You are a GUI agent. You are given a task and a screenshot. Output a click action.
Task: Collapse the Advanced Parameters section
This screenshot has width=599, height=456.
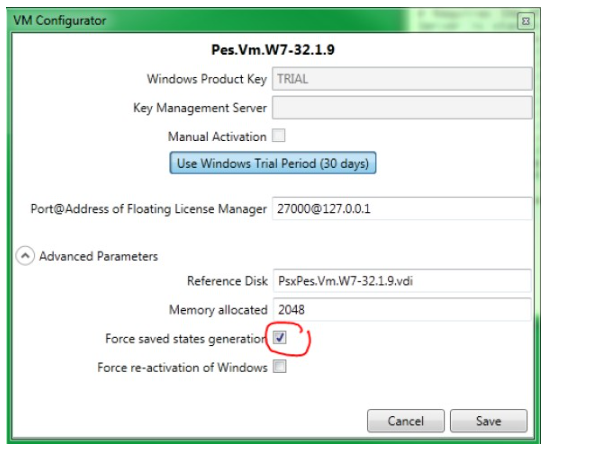25,256
